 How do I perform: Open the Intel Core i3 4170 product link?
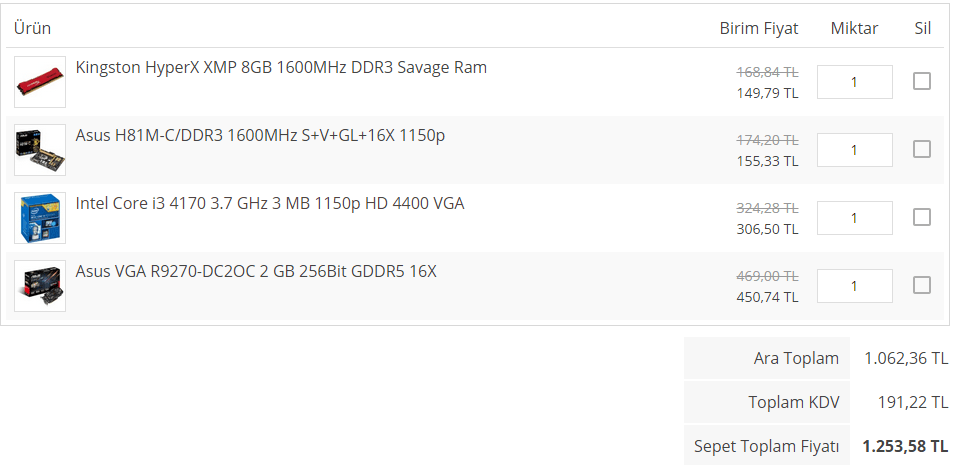(x=270, y=203)
